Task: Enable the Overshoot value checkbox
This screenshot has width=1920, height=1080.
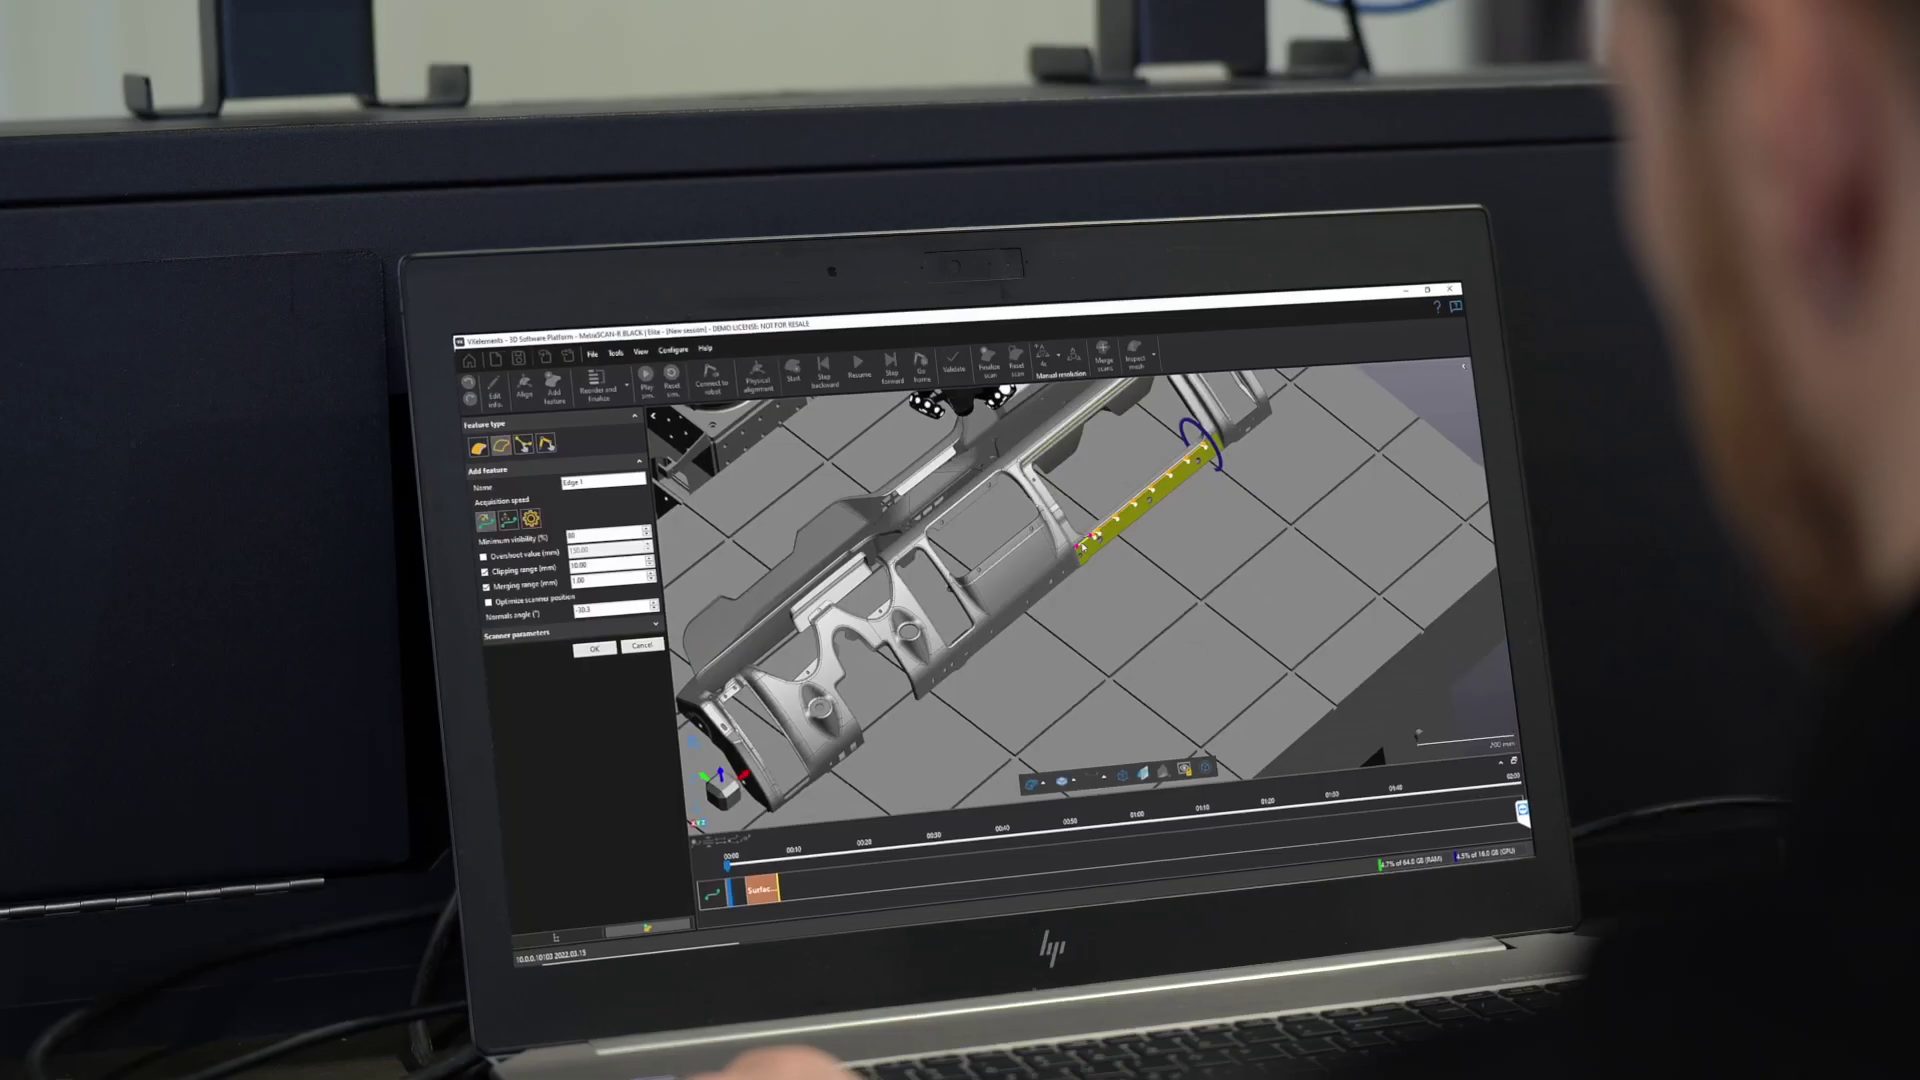Action: pos(483,557)
